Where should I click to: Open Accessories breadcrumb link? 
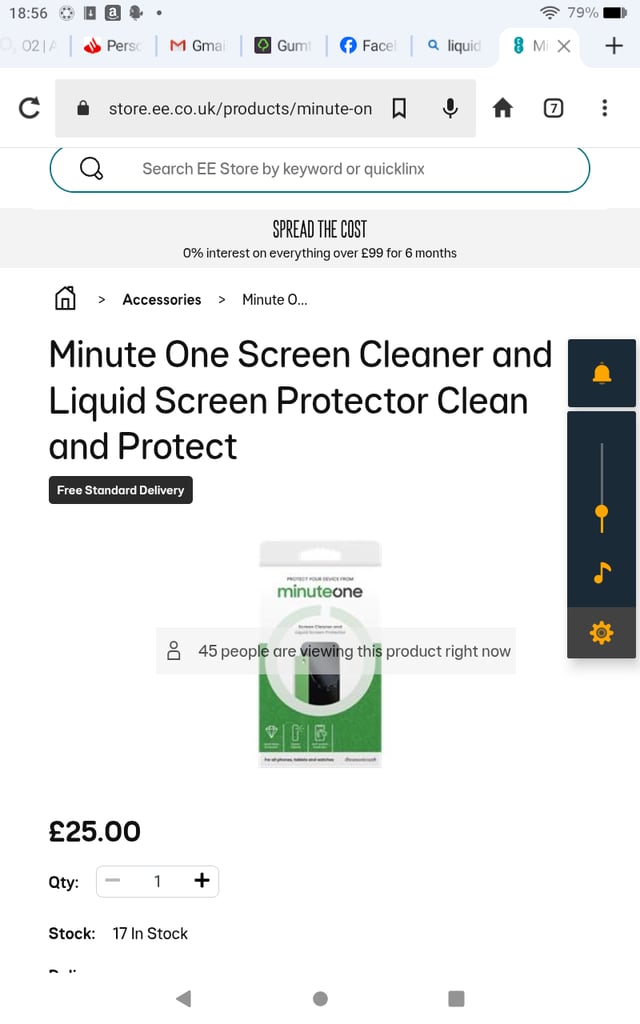coord(161,300)
